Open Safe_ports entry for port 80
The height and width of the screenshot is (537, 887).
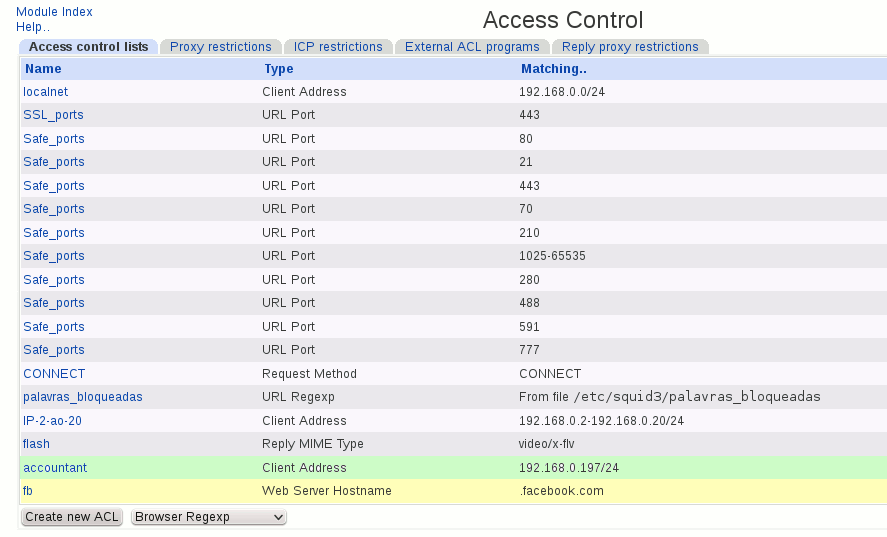[54, 139]
